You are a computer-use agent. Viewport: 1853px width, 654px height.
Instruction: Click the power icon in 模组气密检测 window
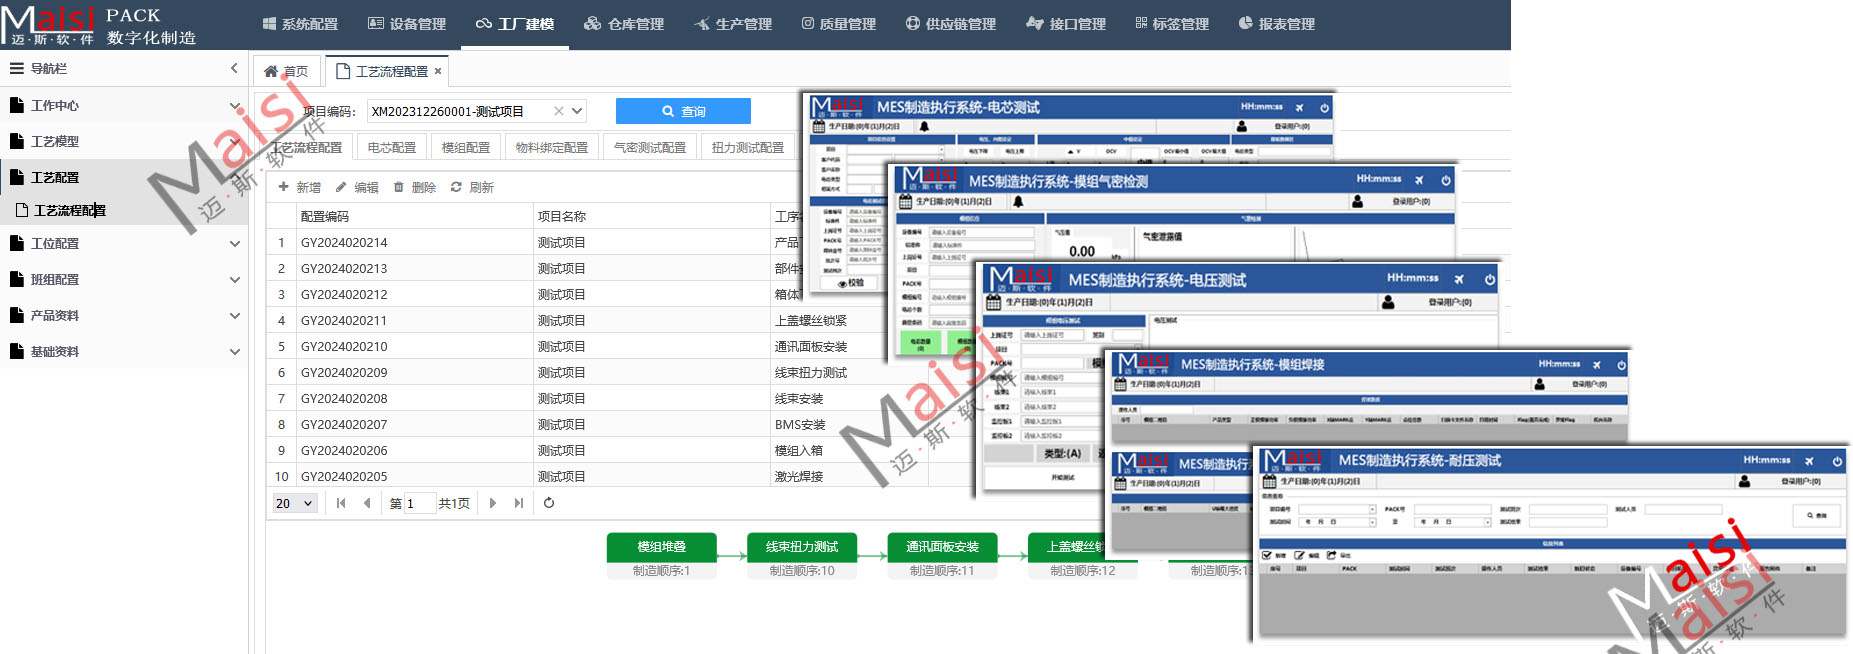(x=1445, y=180)
